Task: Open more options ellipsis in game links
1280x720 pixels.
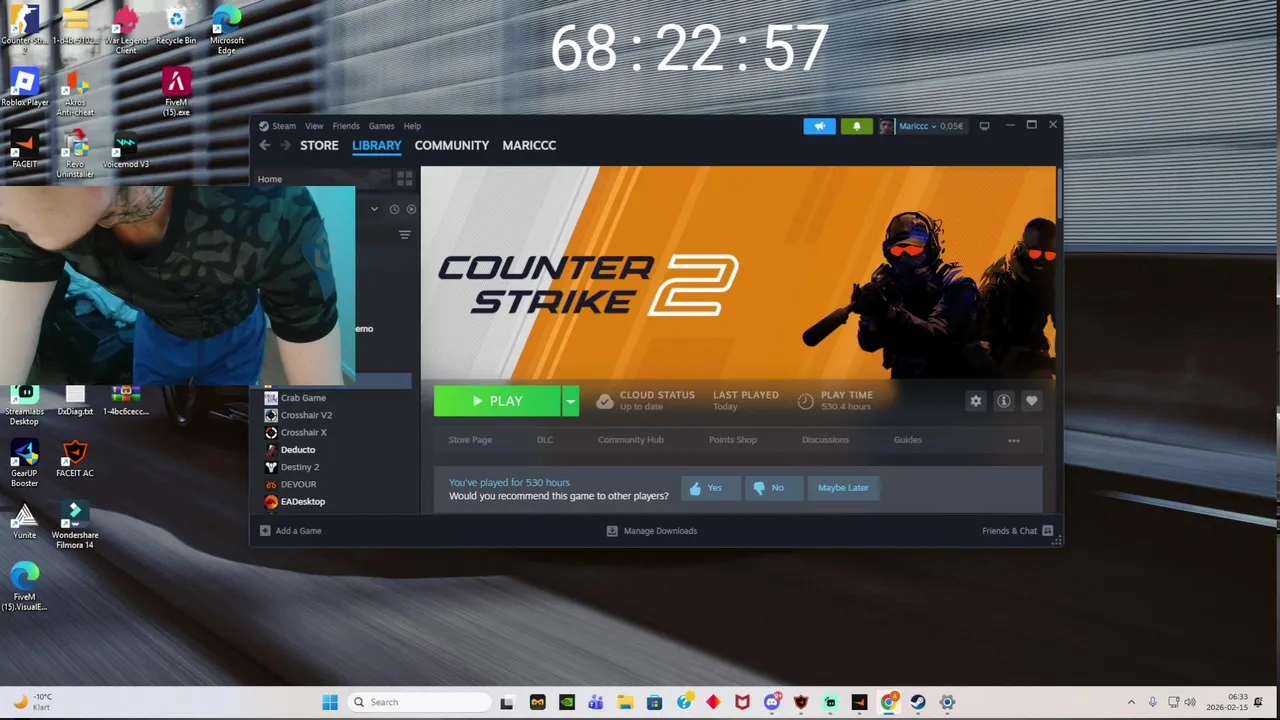Action: (1014, 440)
